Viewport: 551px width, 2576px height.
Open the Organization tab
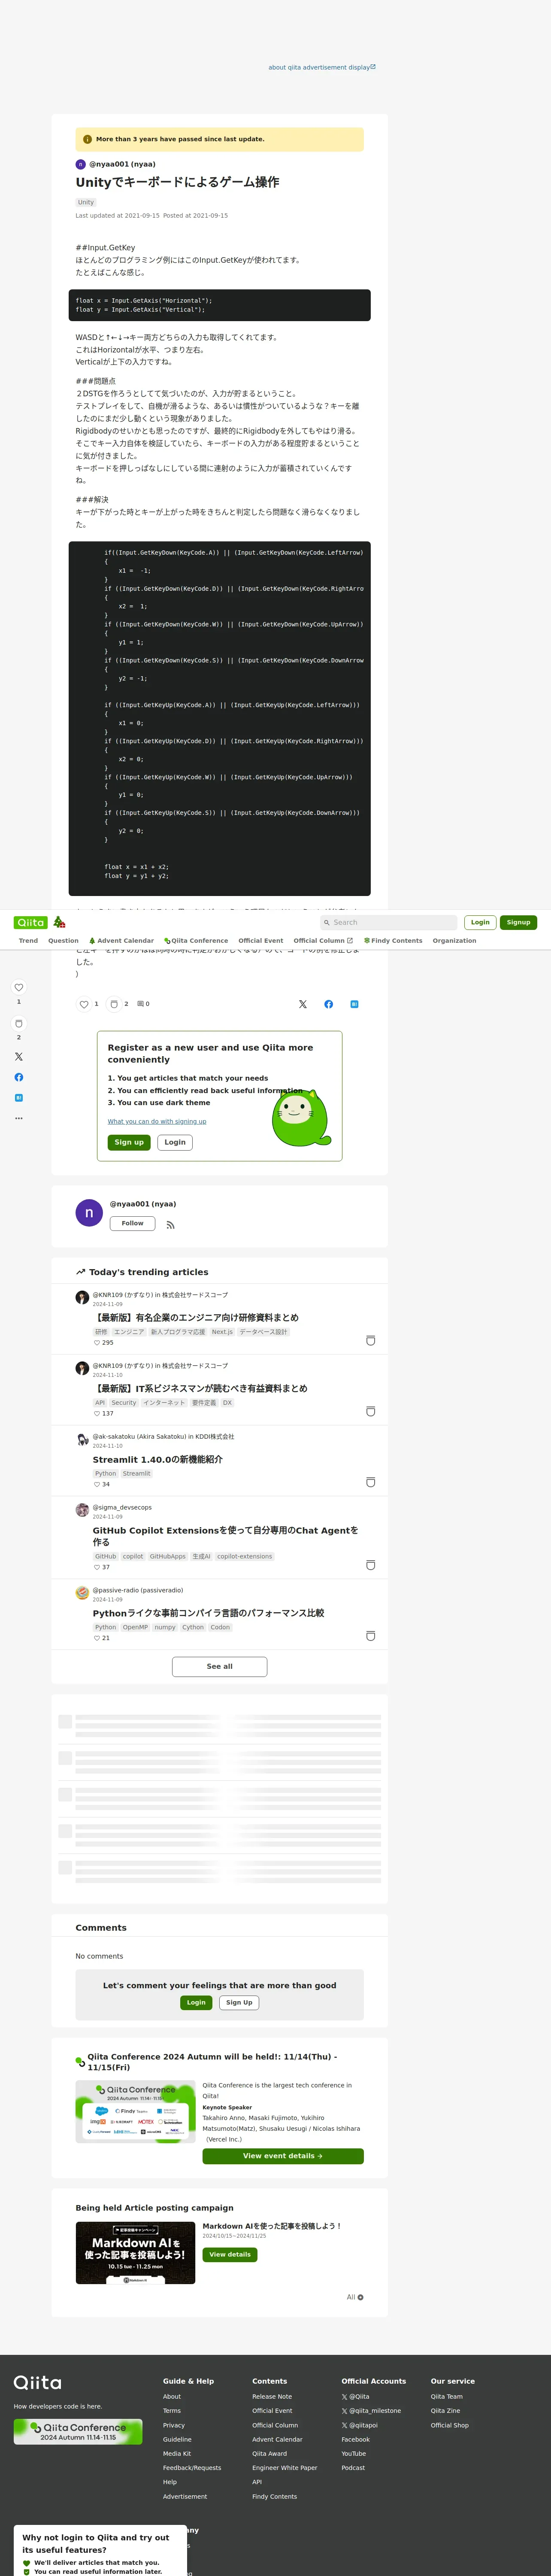pos(454,941)
